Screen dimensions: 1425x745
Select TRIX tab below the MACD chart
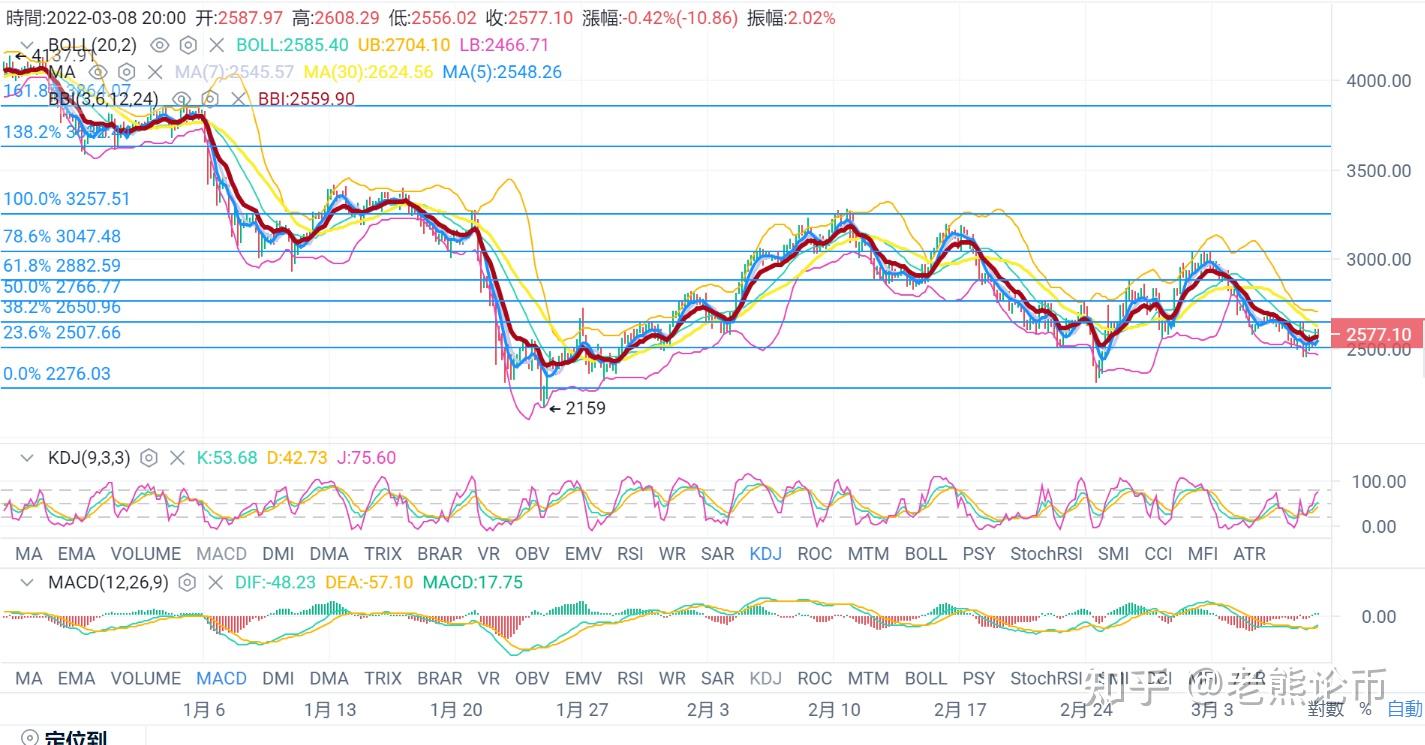[x=383, y=678]
